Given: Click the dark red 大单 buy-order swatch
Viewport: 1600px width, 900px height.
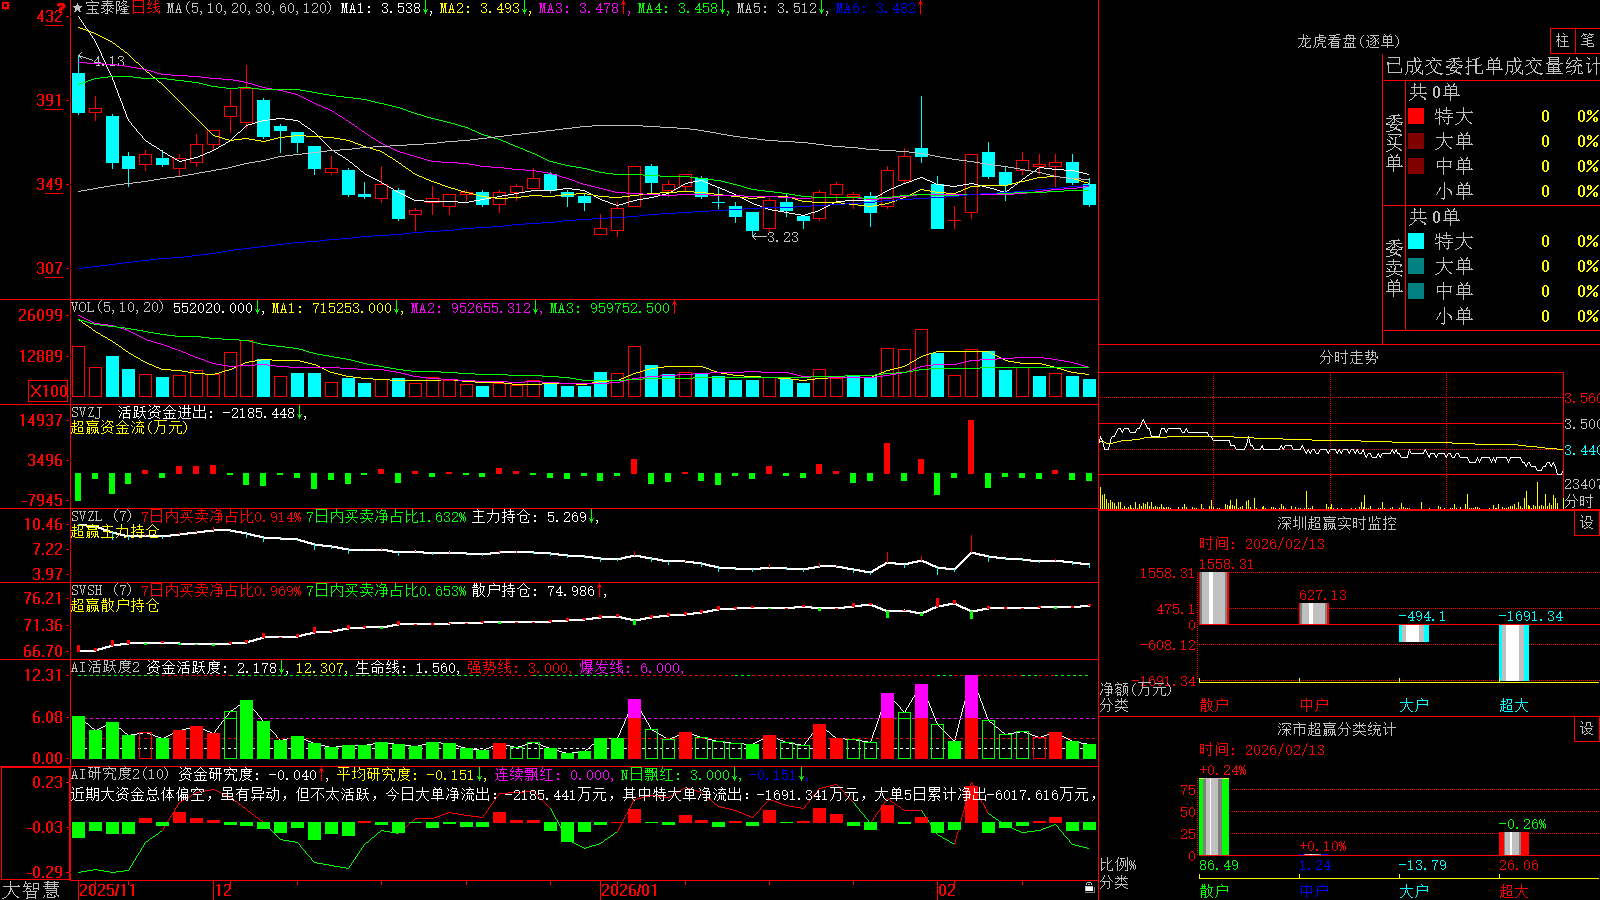Looking at the screenshot, I should [x=1416, y=141].
